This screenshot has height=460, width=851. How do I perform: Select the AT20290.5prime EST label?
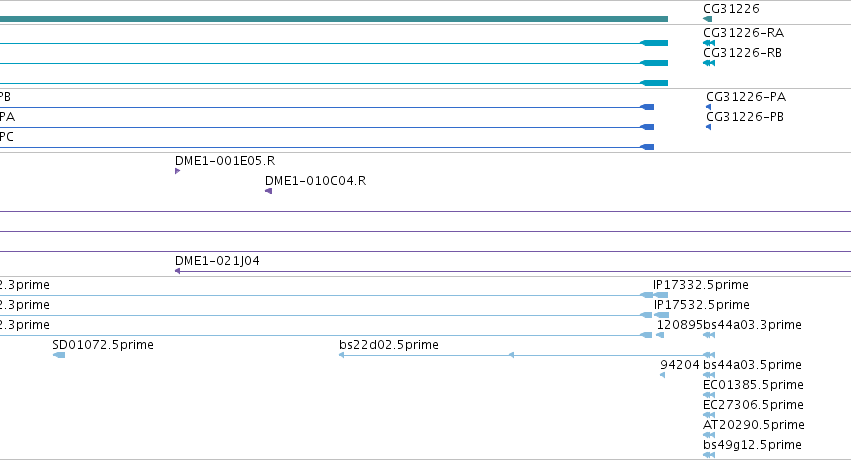(754, 425)
